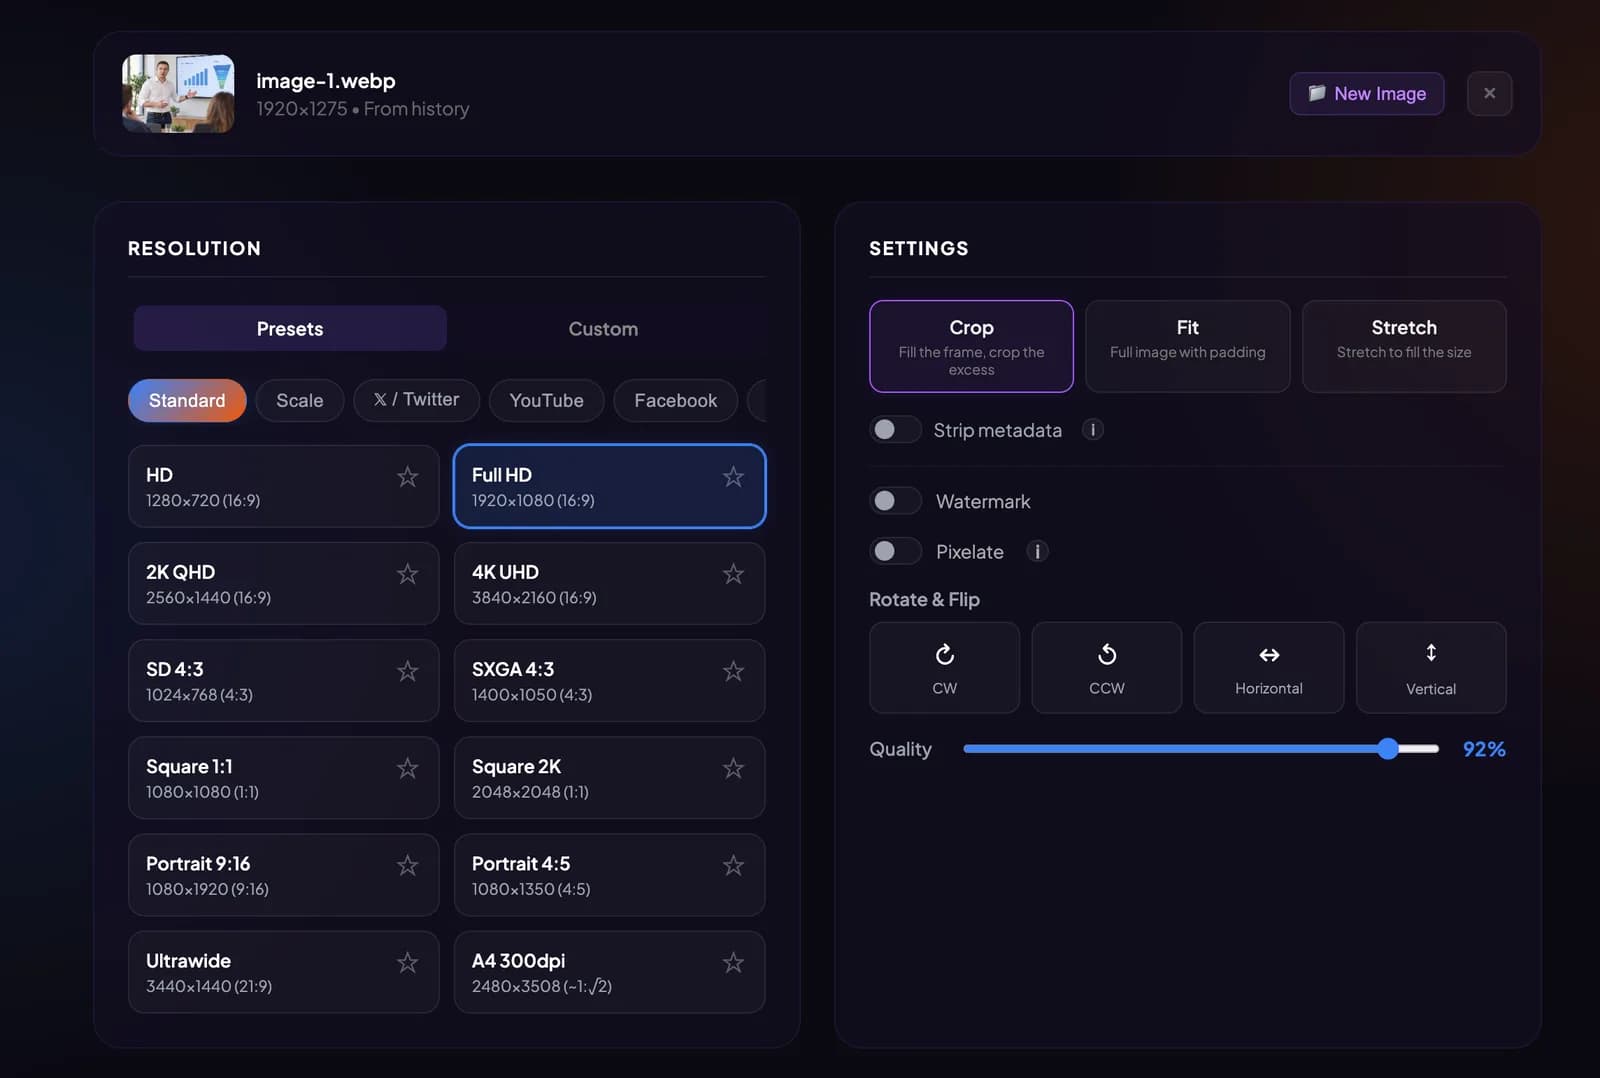Switch to the Presets tab
The width and height of the screenshot is (1600, 1078).
[x=290, y=328]
